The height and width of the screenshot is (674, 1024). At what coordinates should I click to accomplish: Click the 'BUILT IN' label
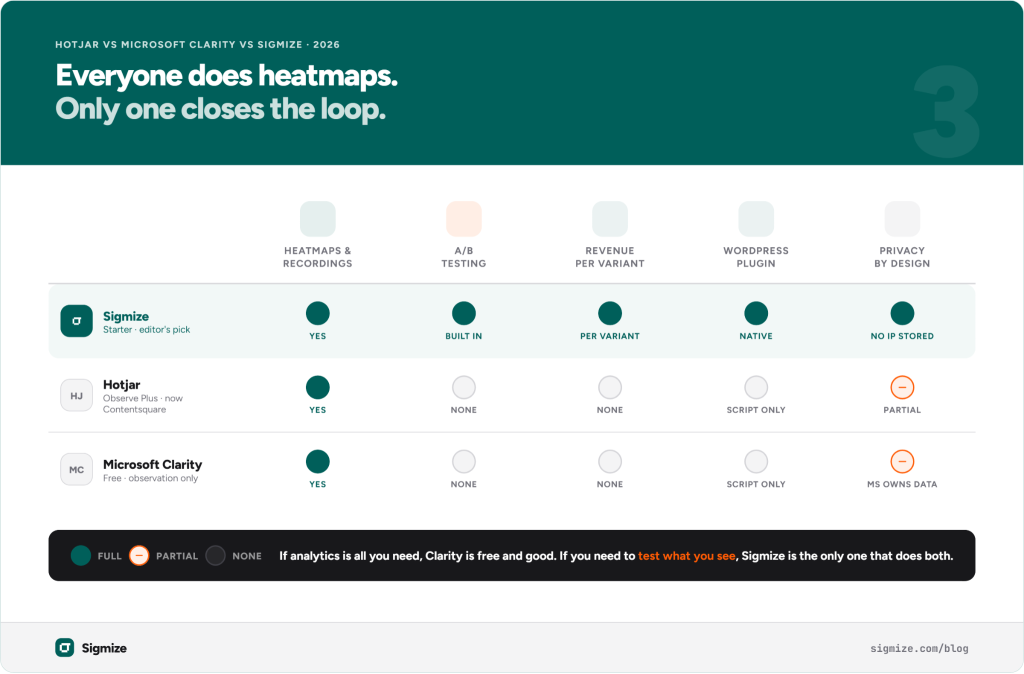[464, 336]
